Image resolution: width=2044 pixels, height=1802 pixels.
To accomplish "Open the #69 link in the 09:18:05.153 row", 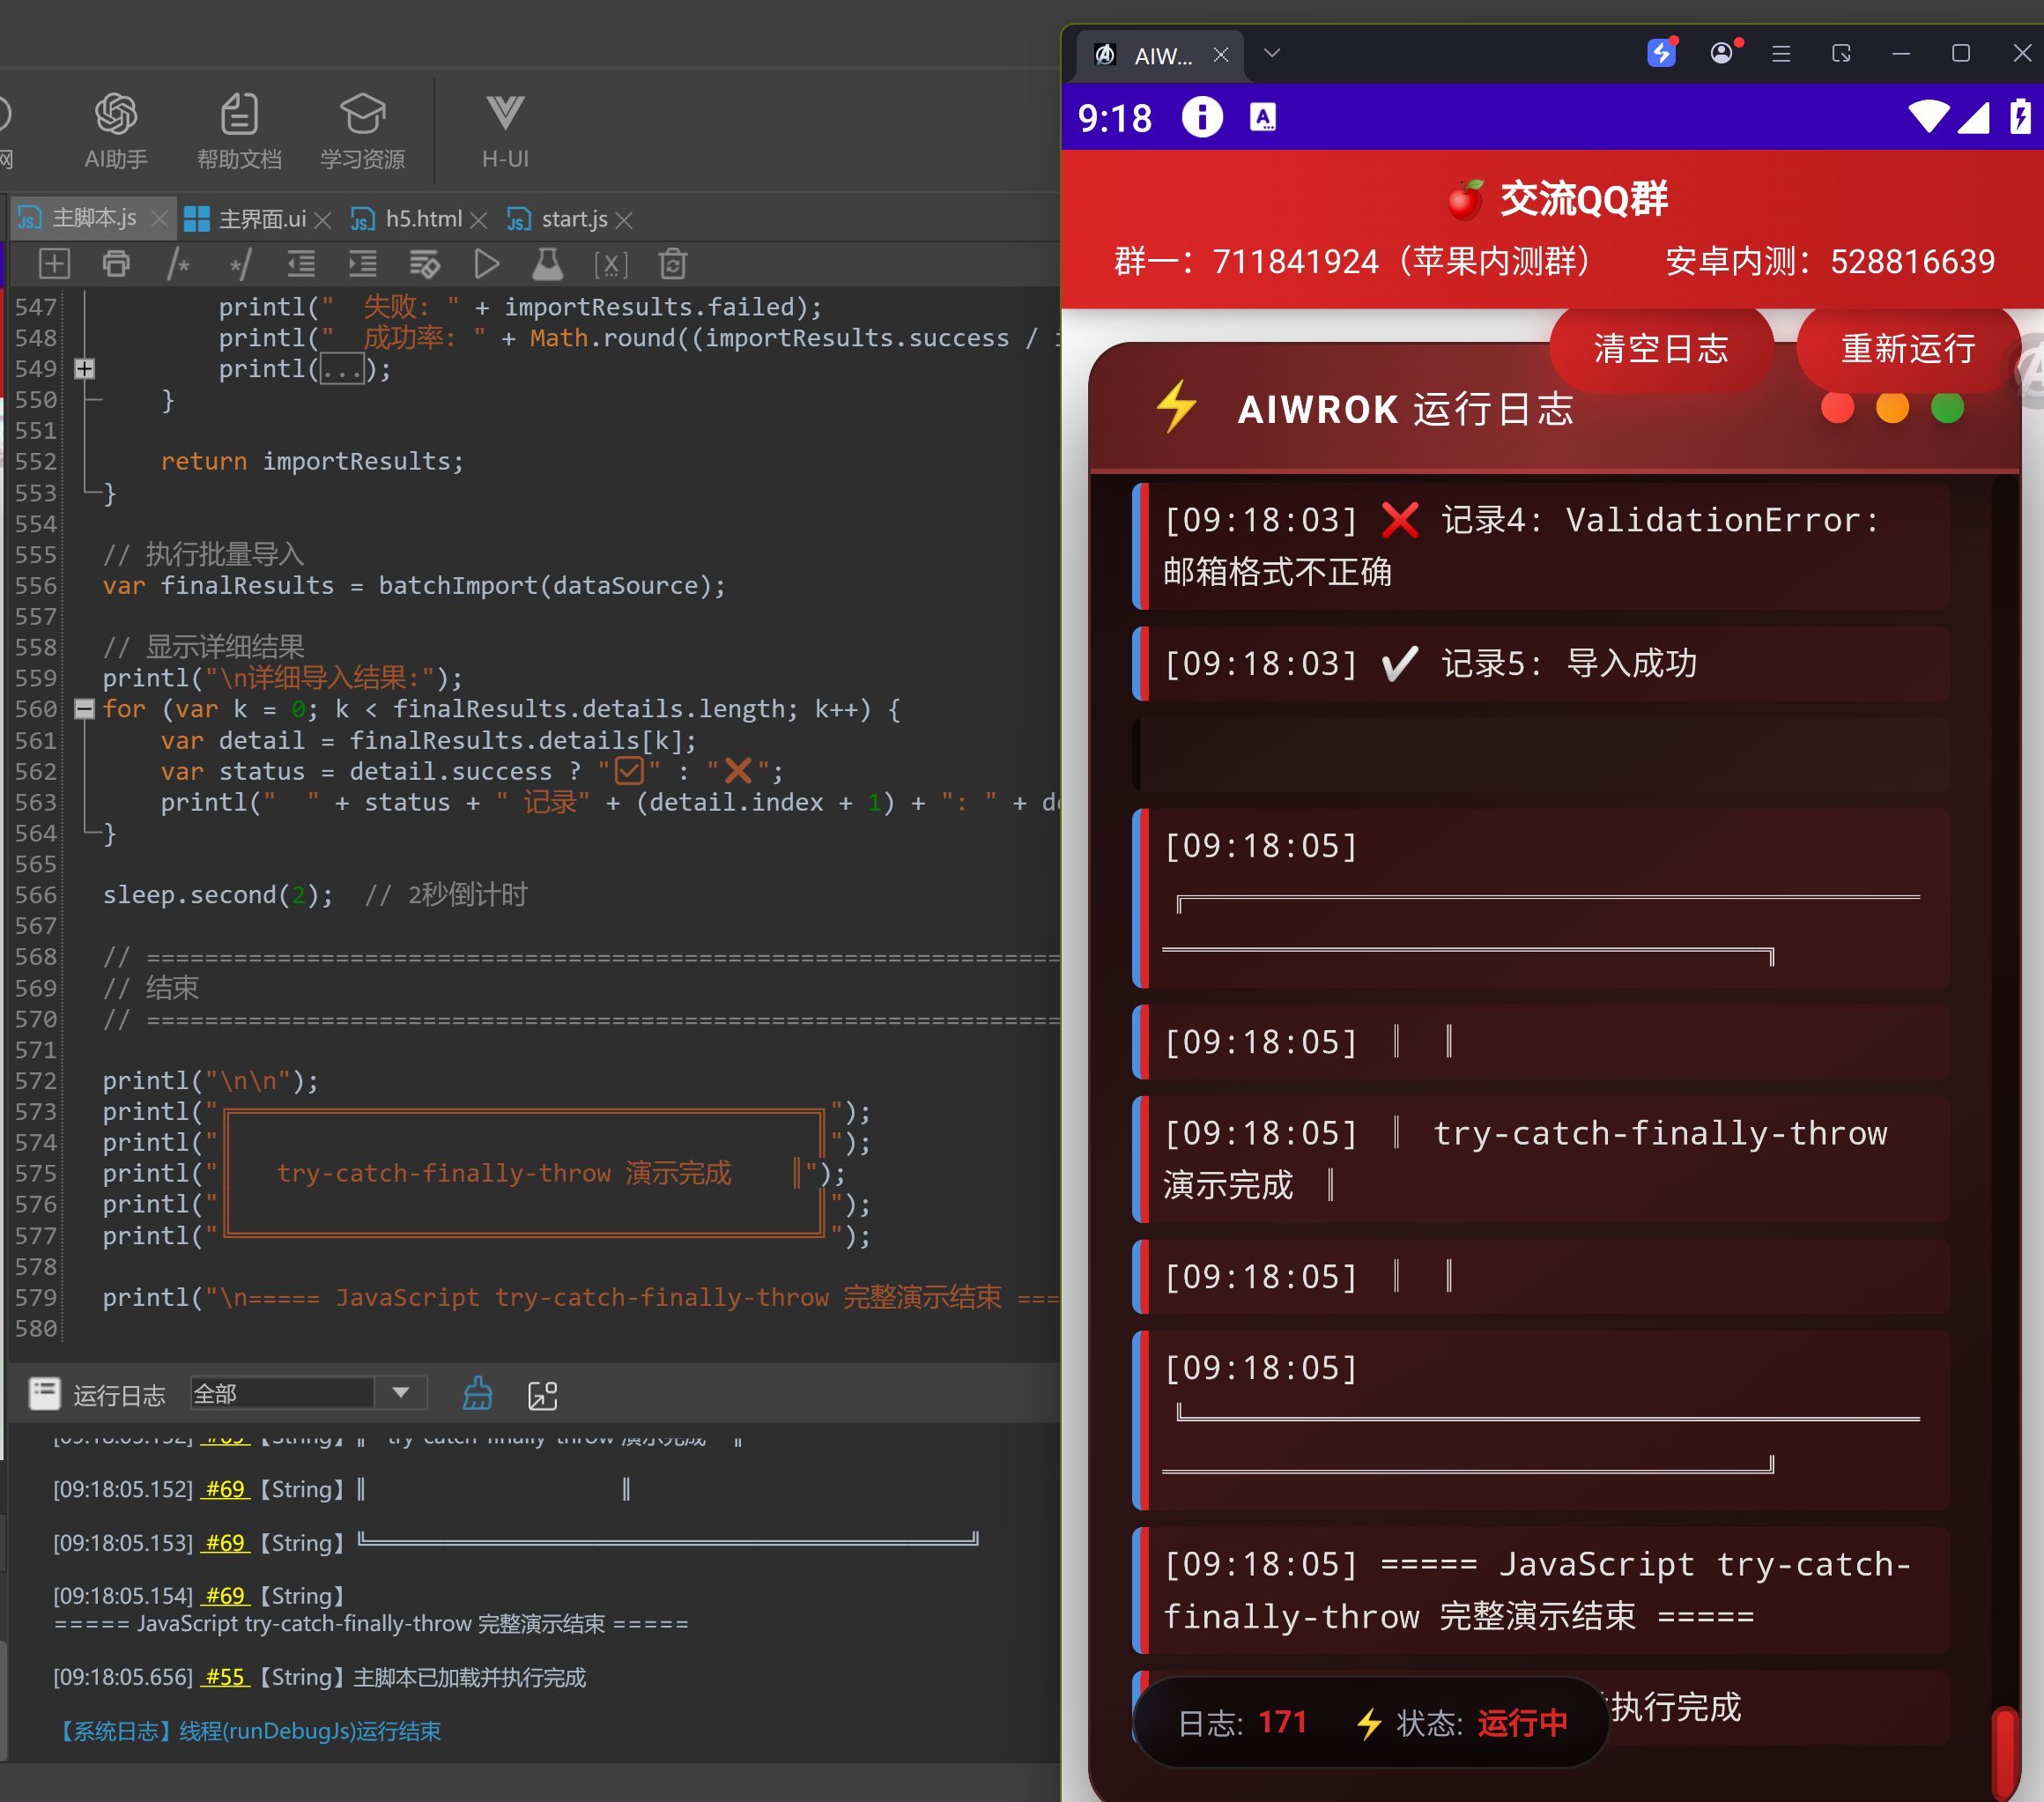I will [226, 1543].
